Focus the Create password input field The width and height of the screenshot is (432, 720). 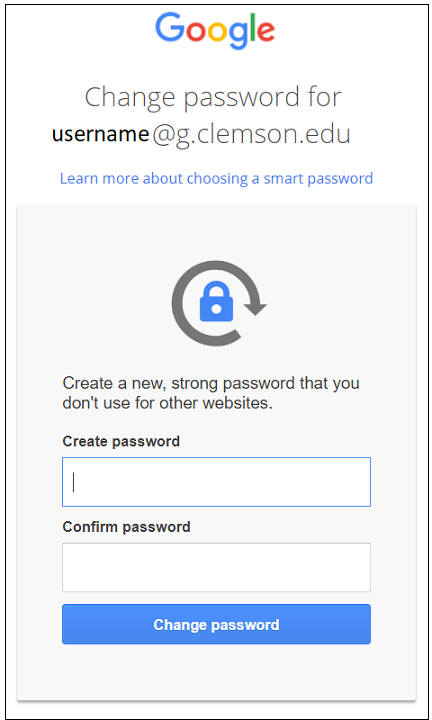tap(216, 482)
